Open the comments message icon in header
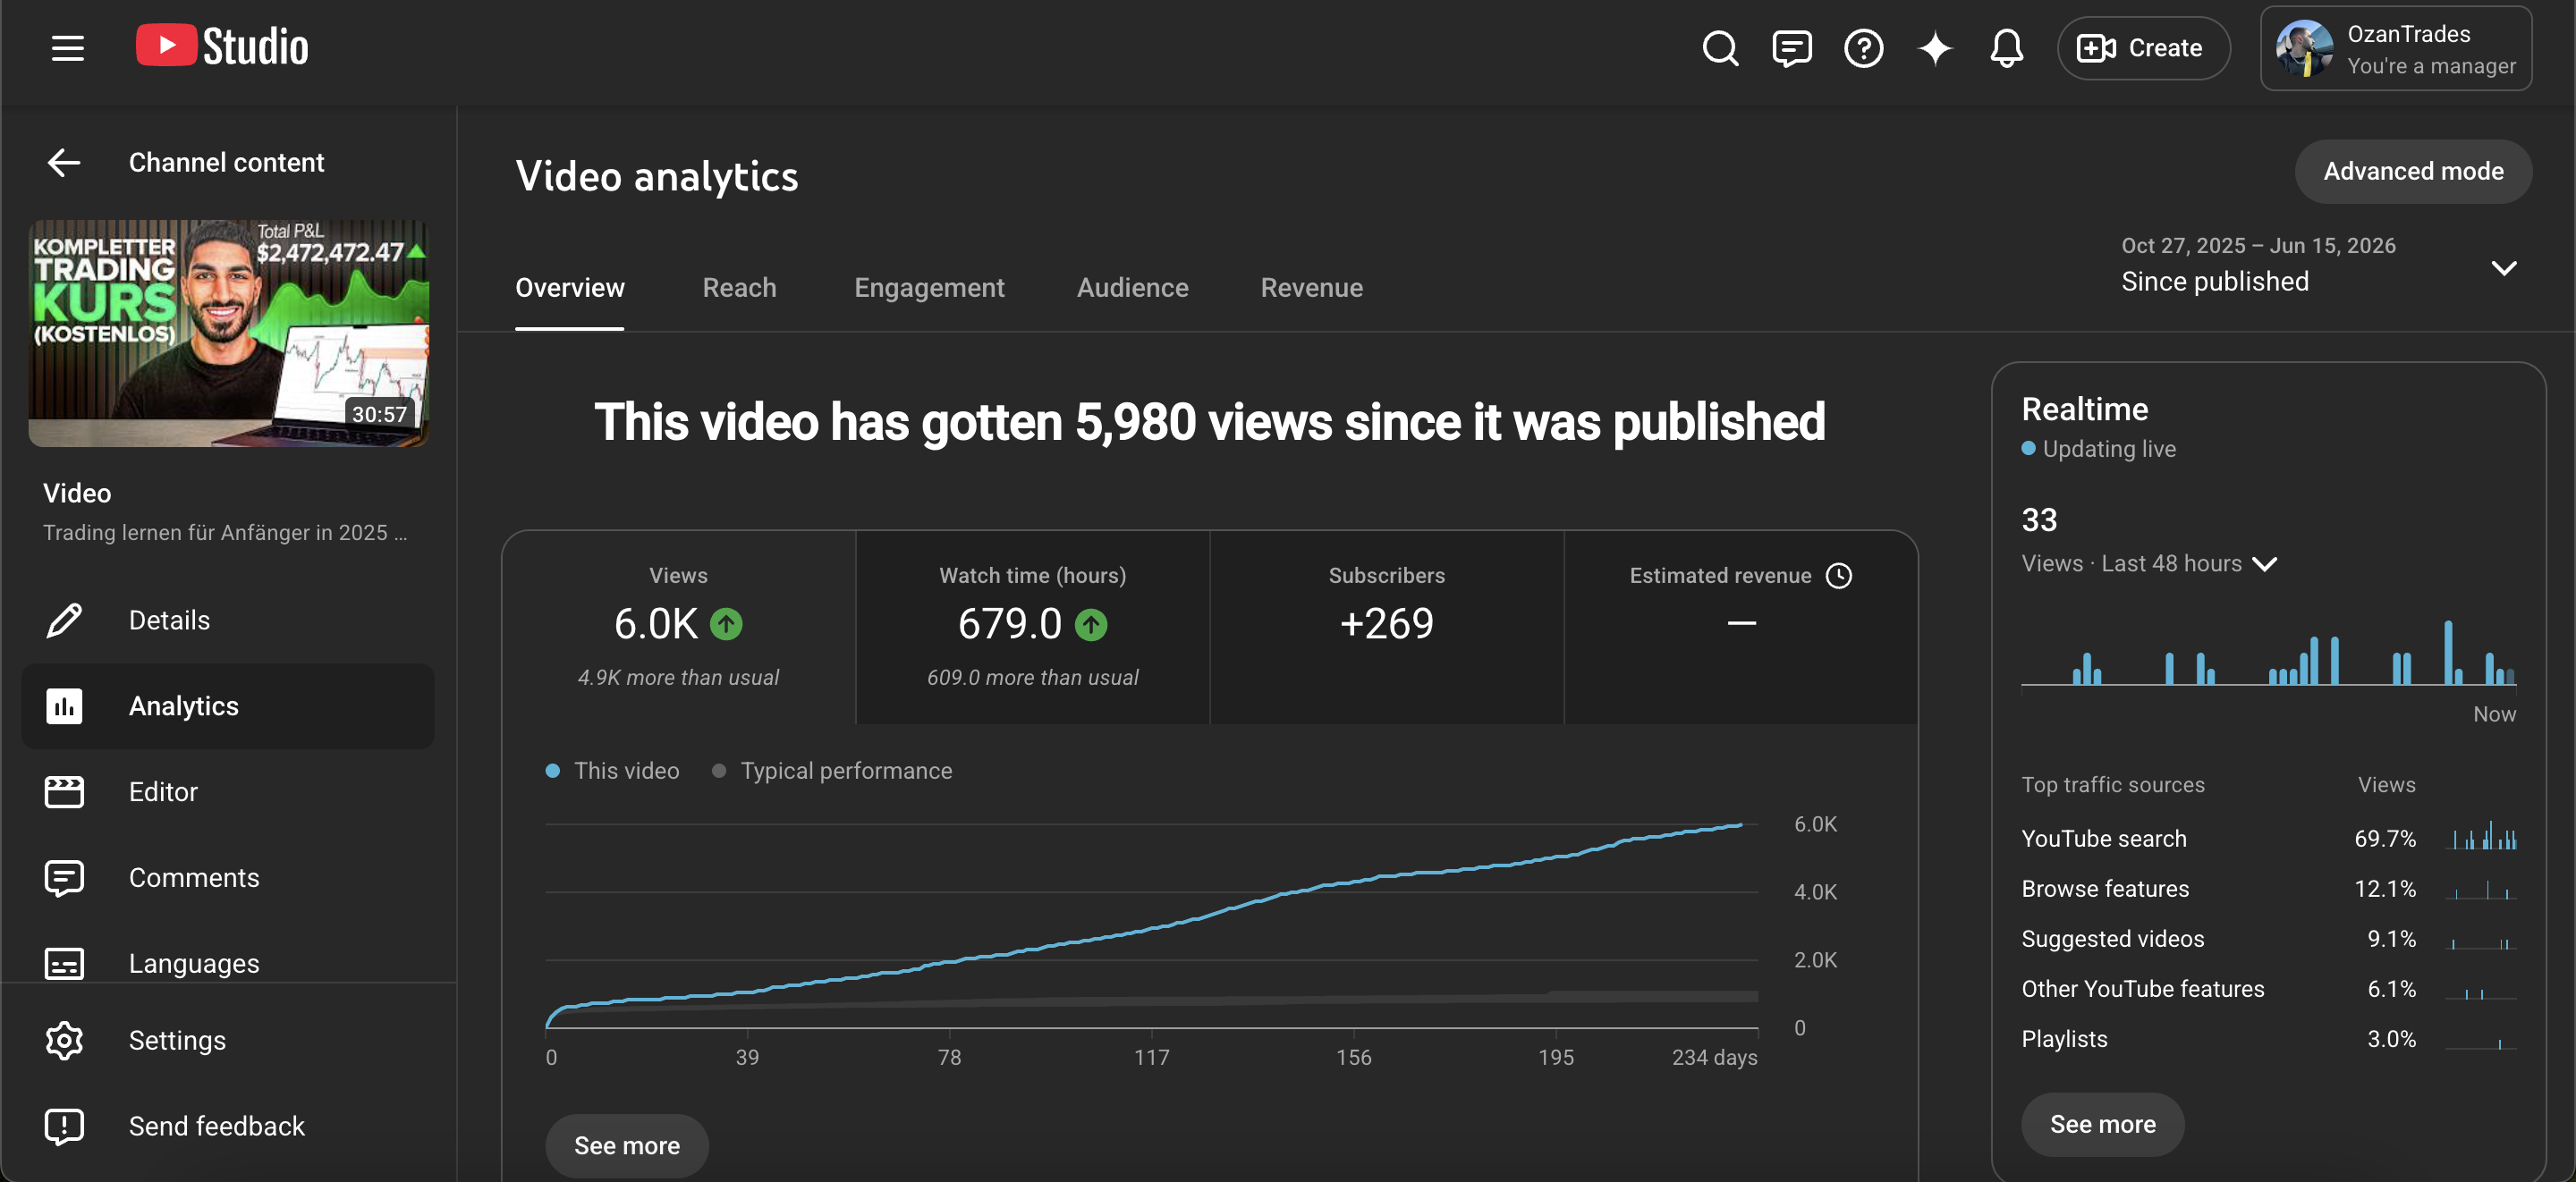The image size is (2576, 1182). click(1791, 48)
